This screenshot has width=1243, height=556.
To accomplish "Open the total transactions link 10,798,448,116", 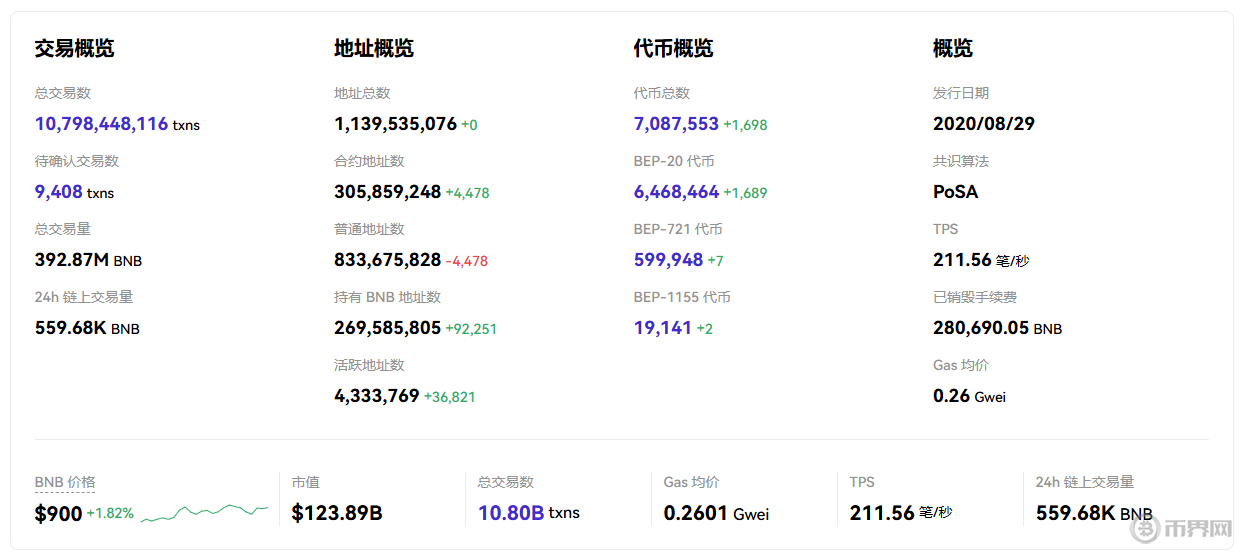I will (x=101, y=124).
